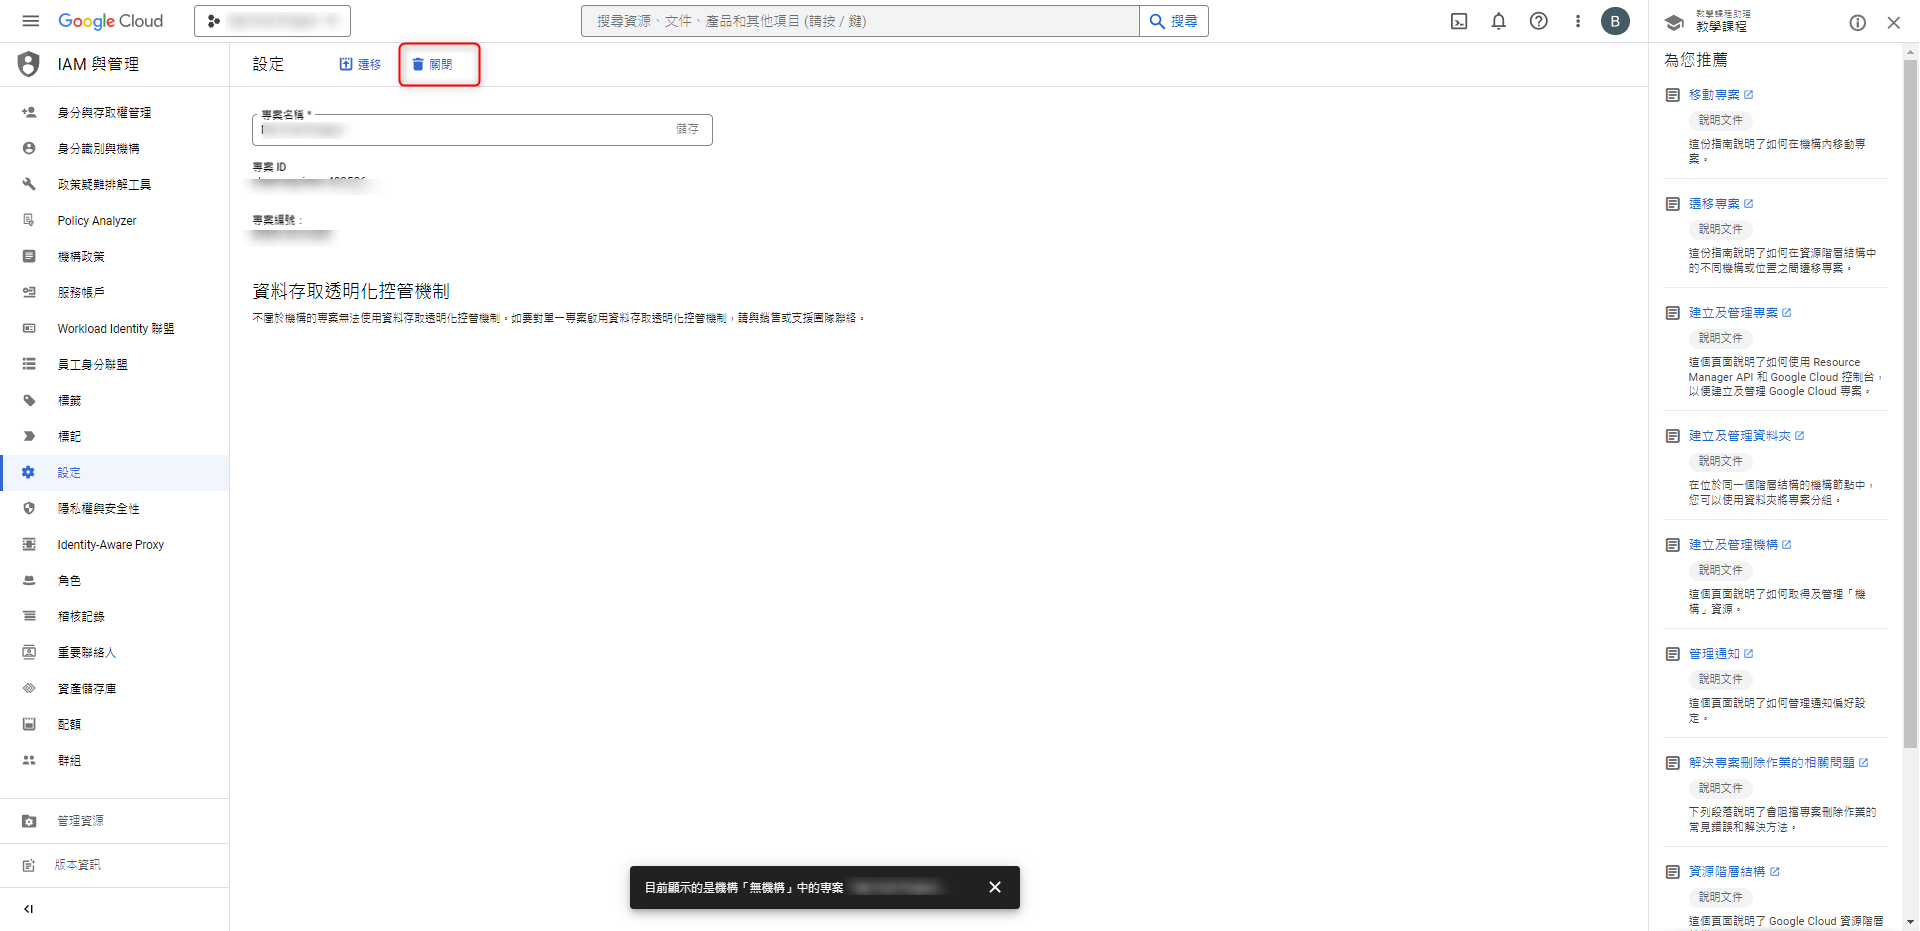Click the 遷移 migrate button

pos(360,64)
